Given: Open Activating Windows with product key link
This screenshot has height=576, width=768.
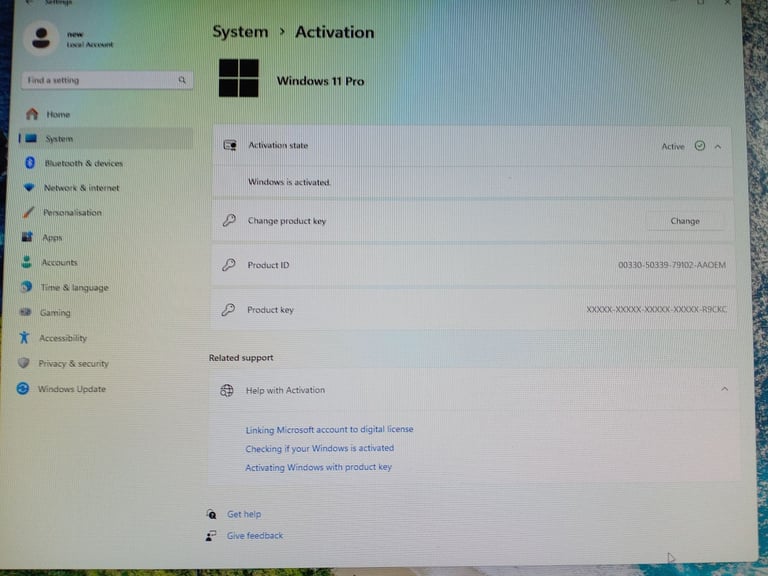Looking at the screenshot, I should pyautogui.click(x=318, y=467).
